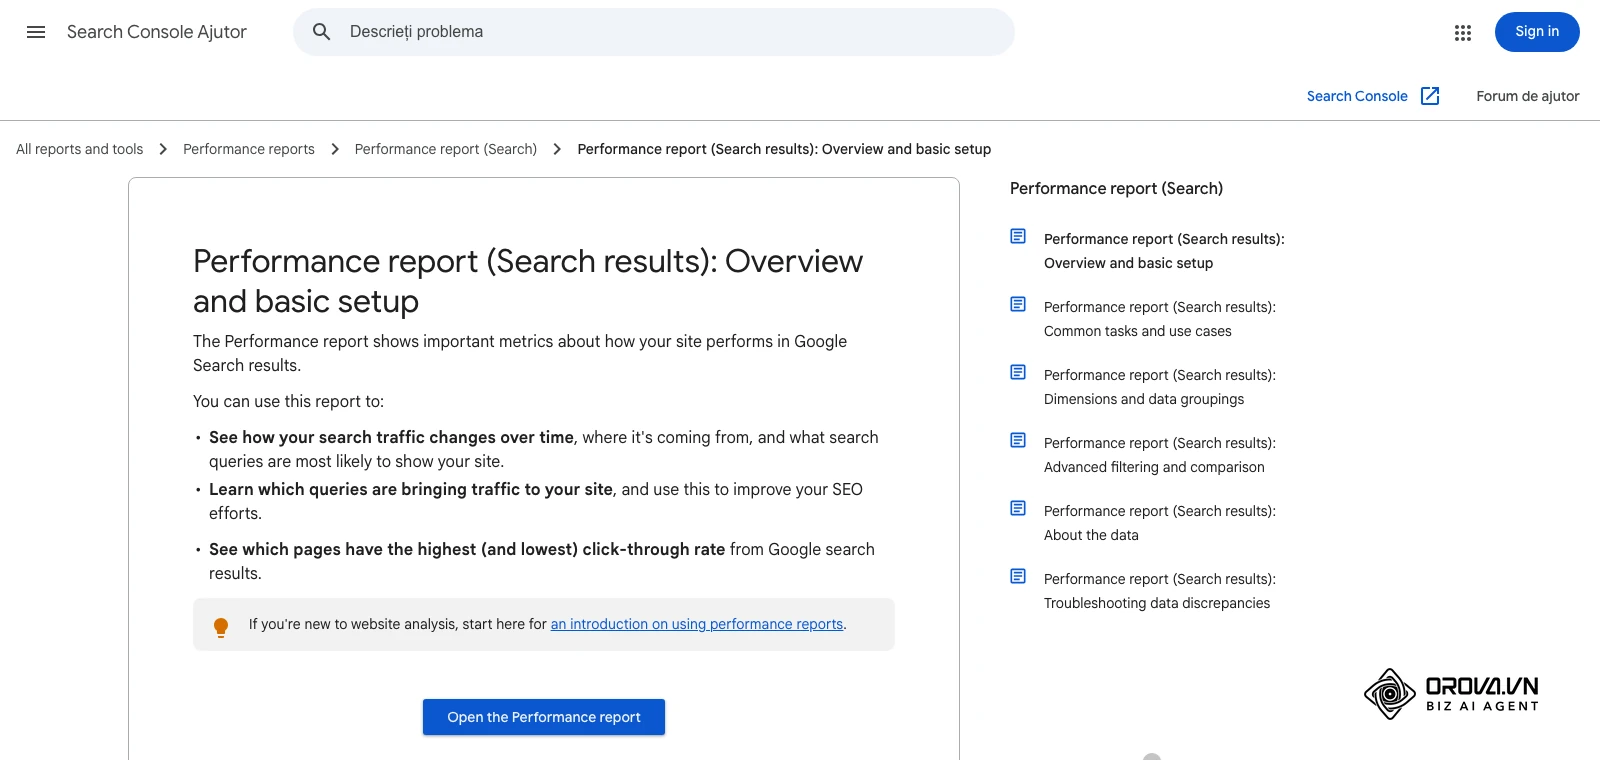
Task: Open sidebar article Advanced filtering and comparison
Action: [x=1160, y=455]
